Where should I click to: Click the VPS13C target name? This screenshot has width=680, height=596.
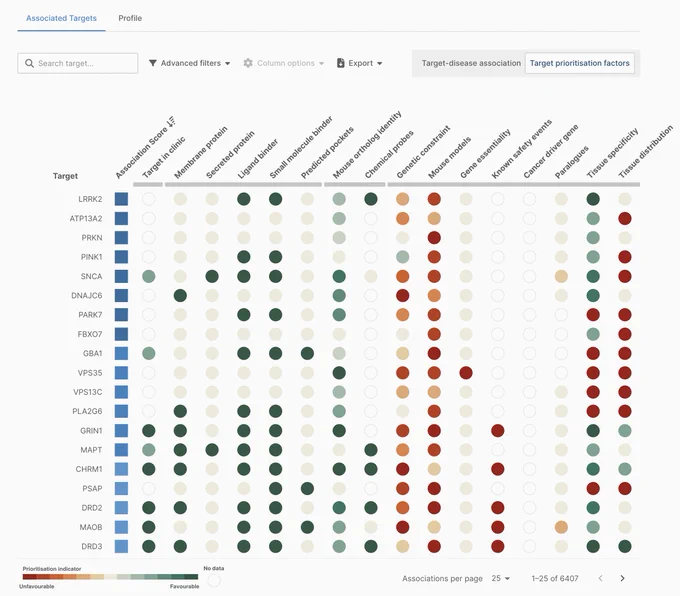click(x=88, y=392)
